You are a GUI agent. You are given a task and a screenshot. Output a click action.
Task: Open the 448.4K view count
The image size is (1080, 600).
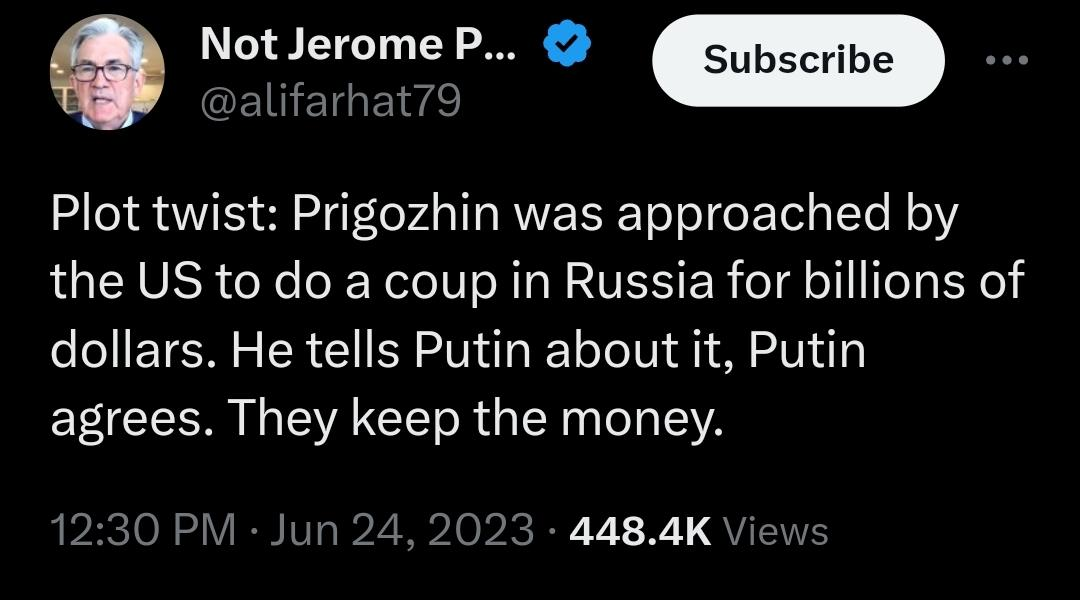pyautogui.click(x=639, y=530)
